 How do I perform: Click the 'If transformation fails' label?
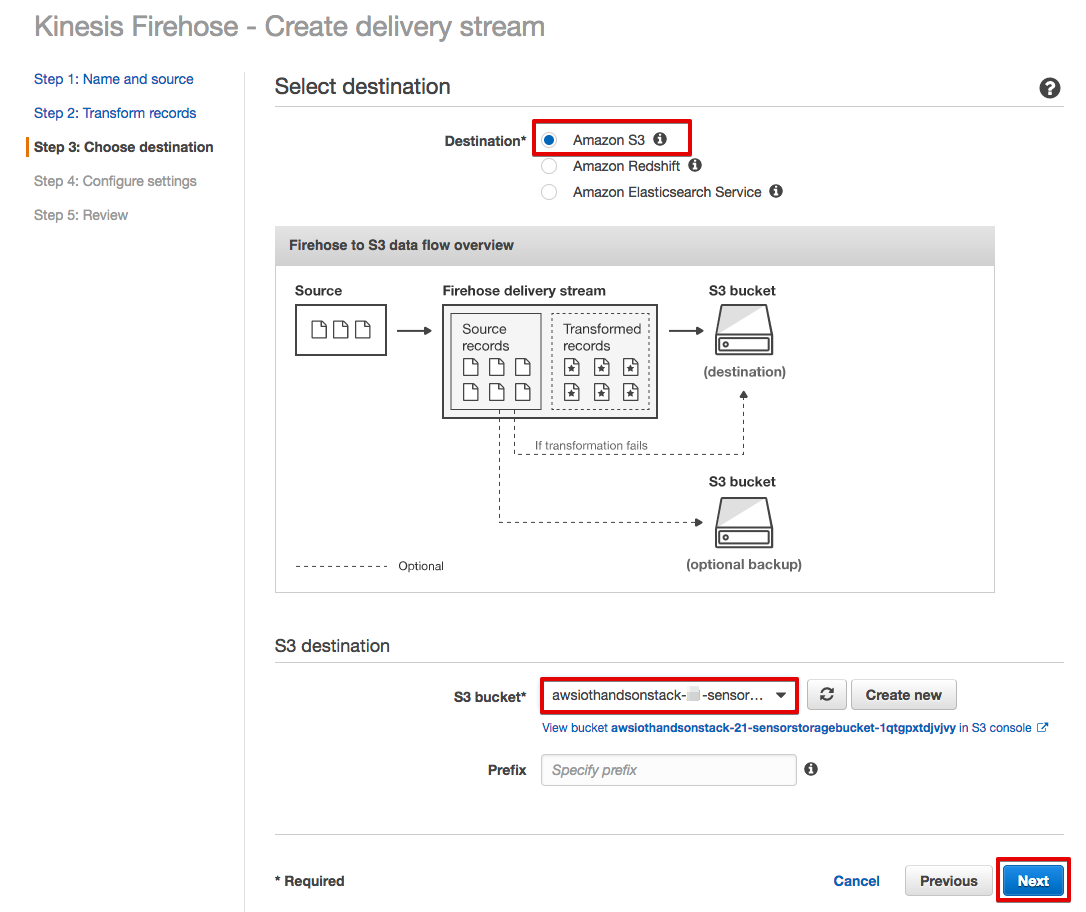click(591, 445)
